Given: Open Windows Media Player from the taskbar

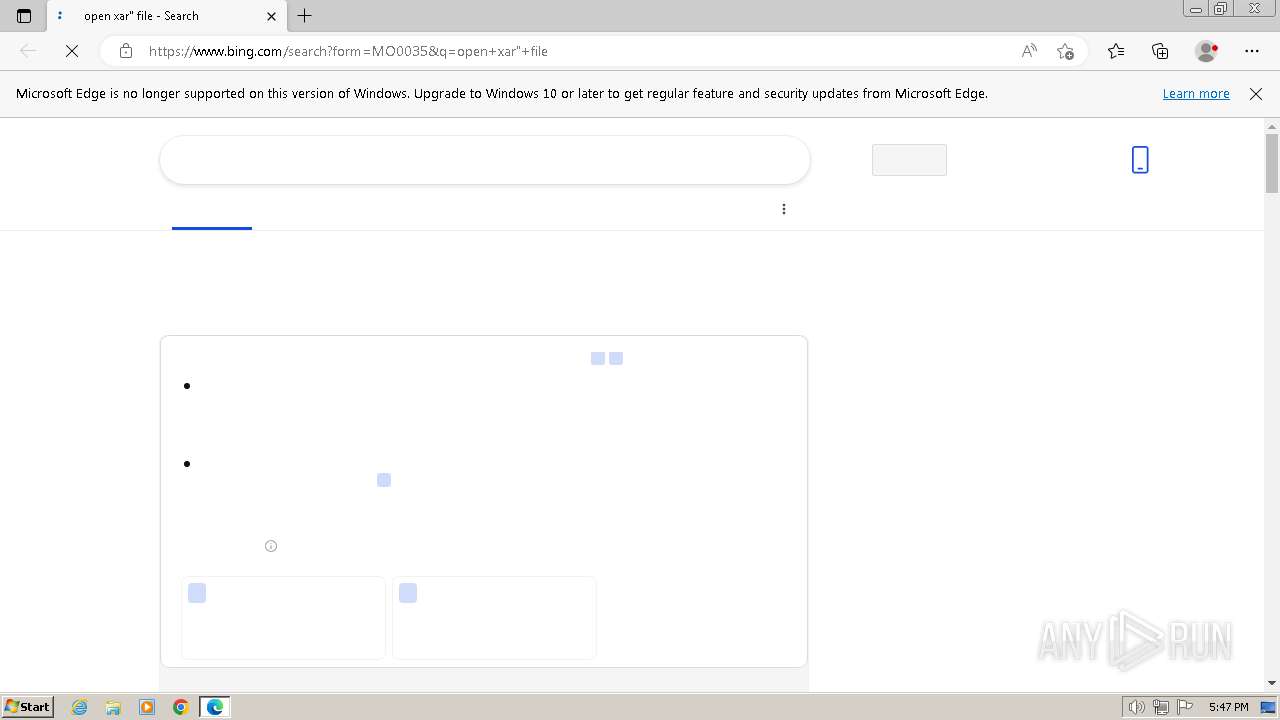Looking at the screenshot, I should pos(147,707).
